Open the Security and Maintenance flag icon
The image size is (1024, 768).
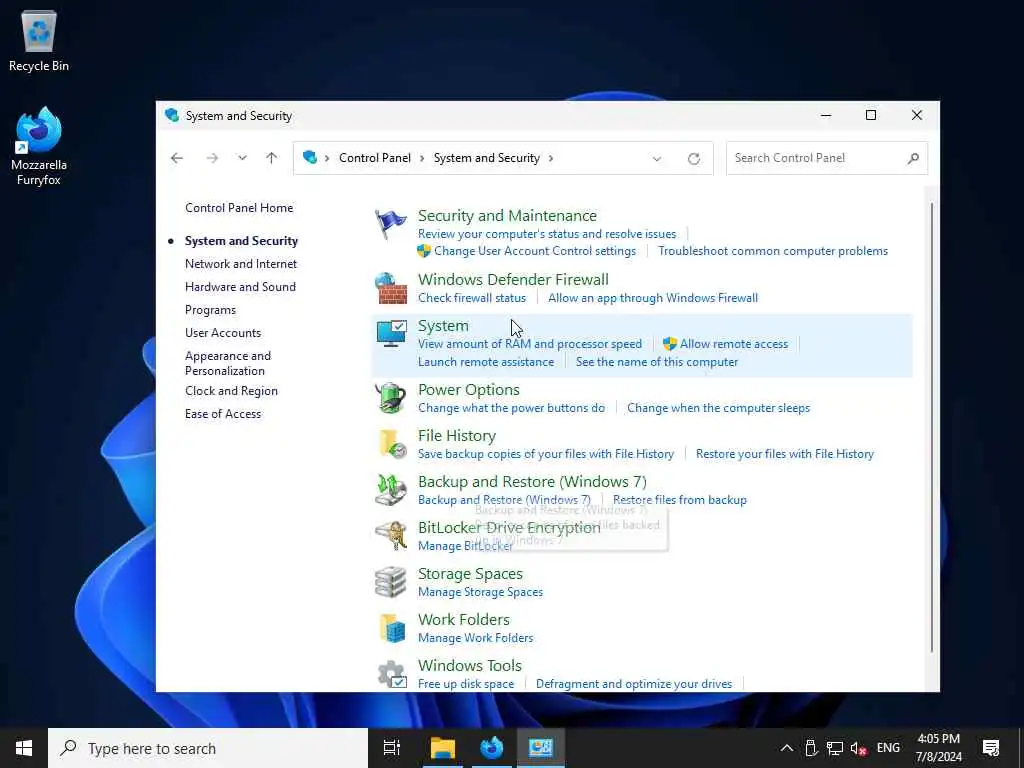pyautogui.click(x=391, y=225)
